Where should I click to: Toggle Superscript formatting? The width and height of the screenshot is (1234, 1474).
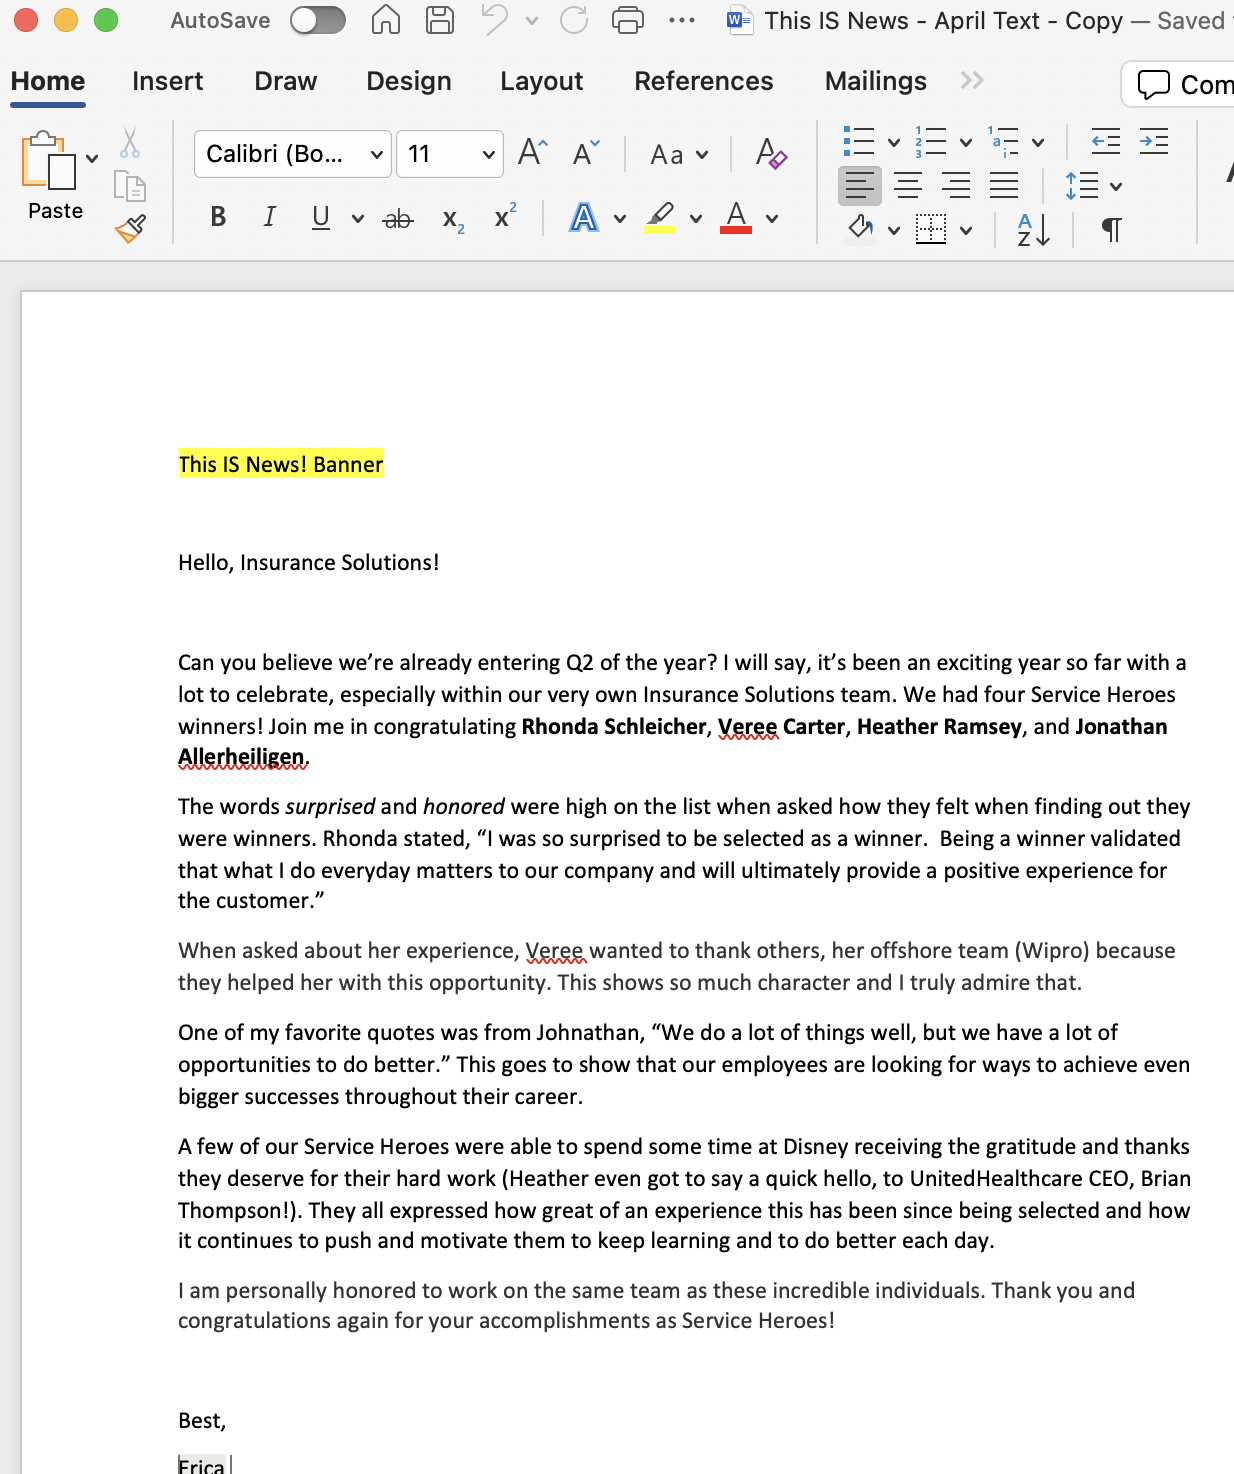tap(505, 216)
